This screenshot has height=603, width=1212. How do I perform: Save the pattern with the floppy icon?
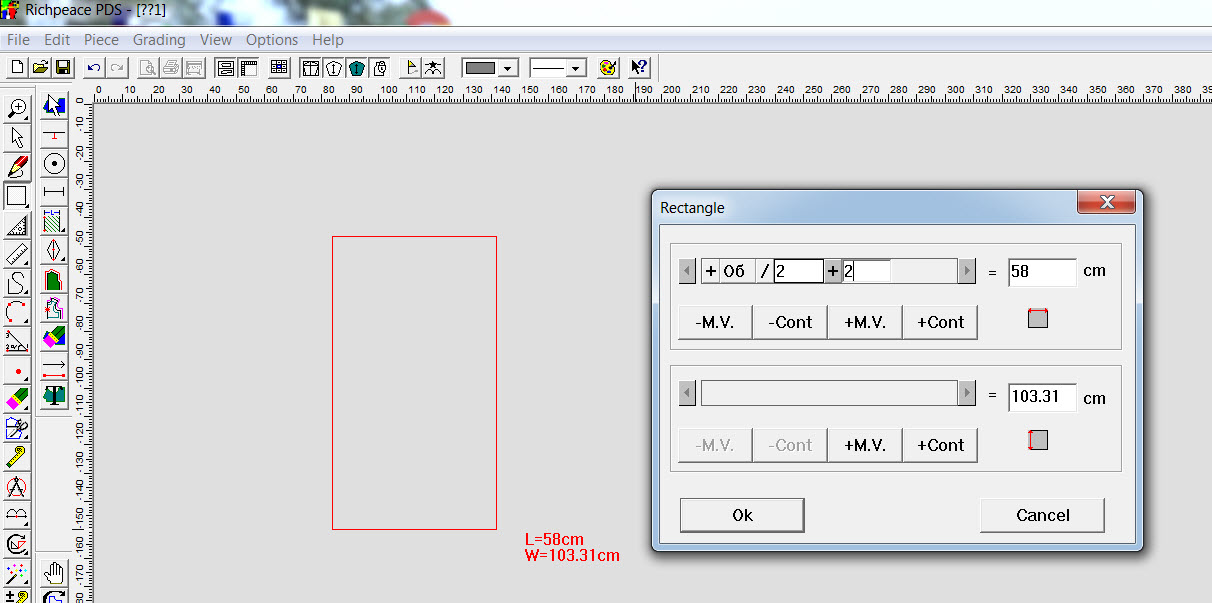[63, 68]
